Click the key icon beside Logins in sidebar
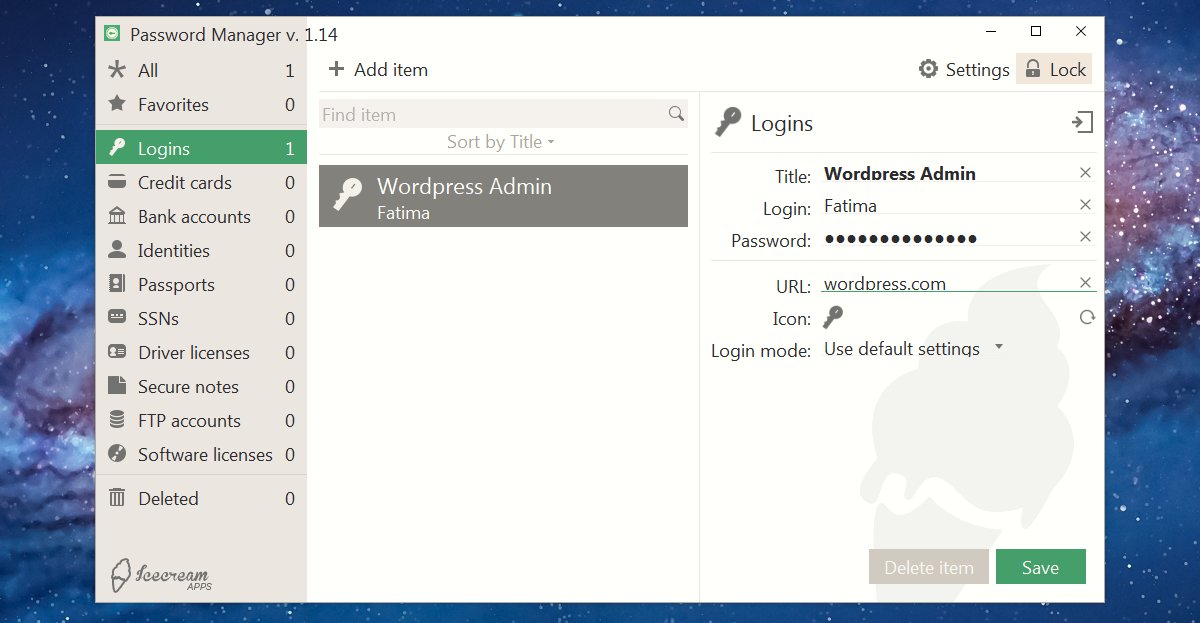 [x=117, y=148]
